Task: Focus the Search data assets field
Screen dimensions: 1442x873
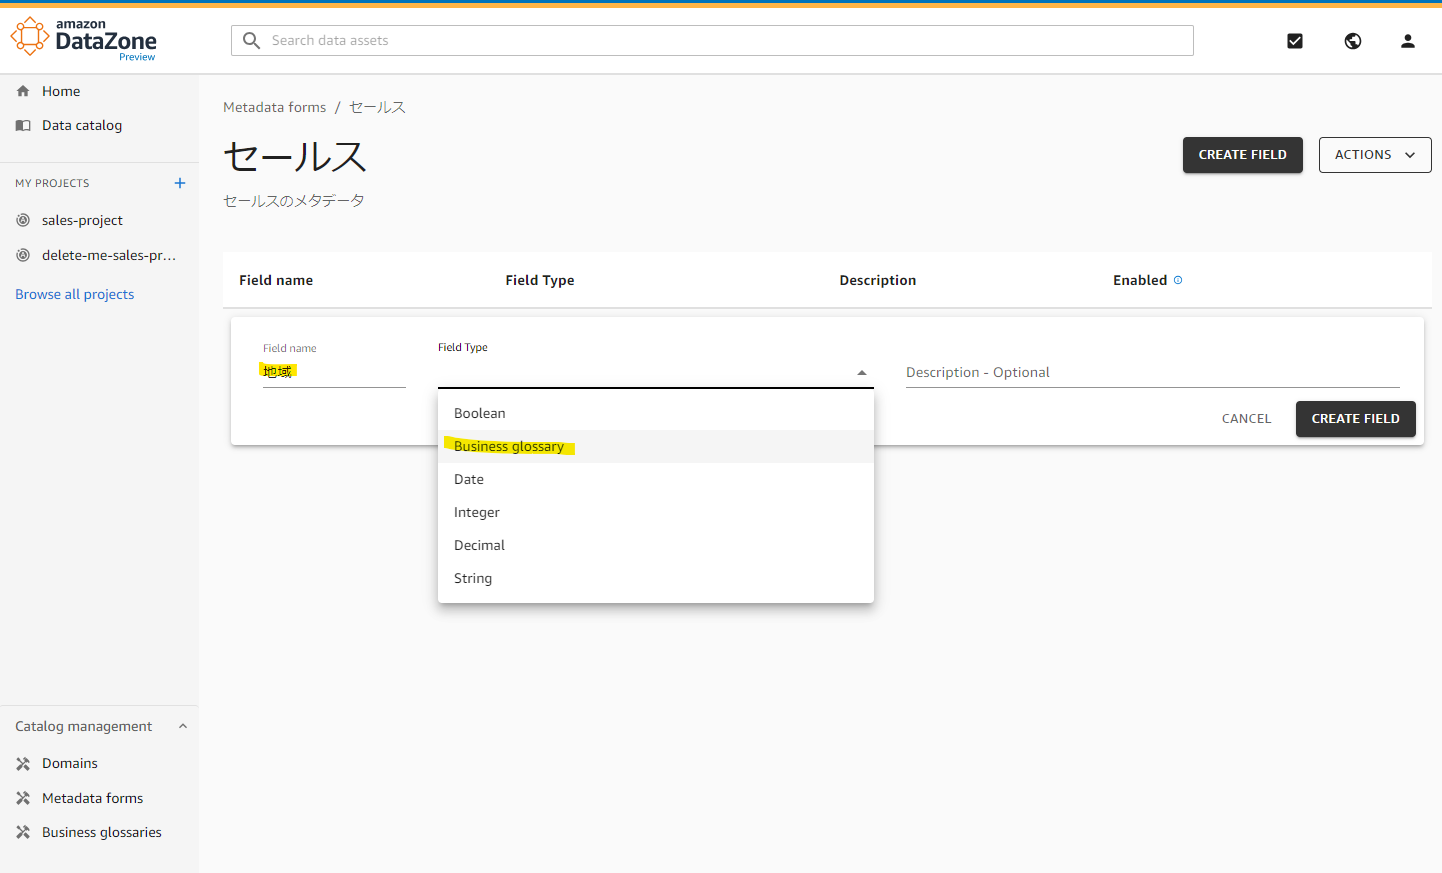Action: 712,40
